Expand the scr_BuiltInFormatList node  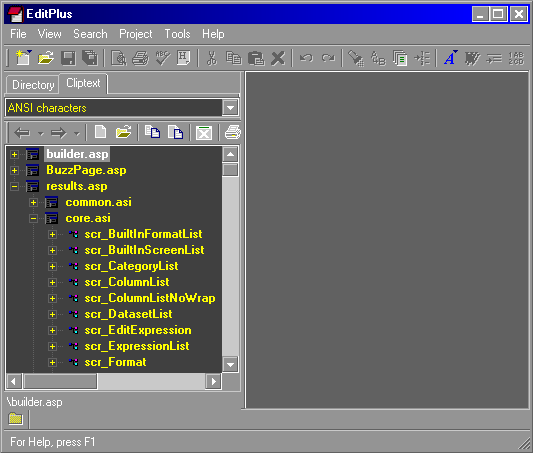52,235
